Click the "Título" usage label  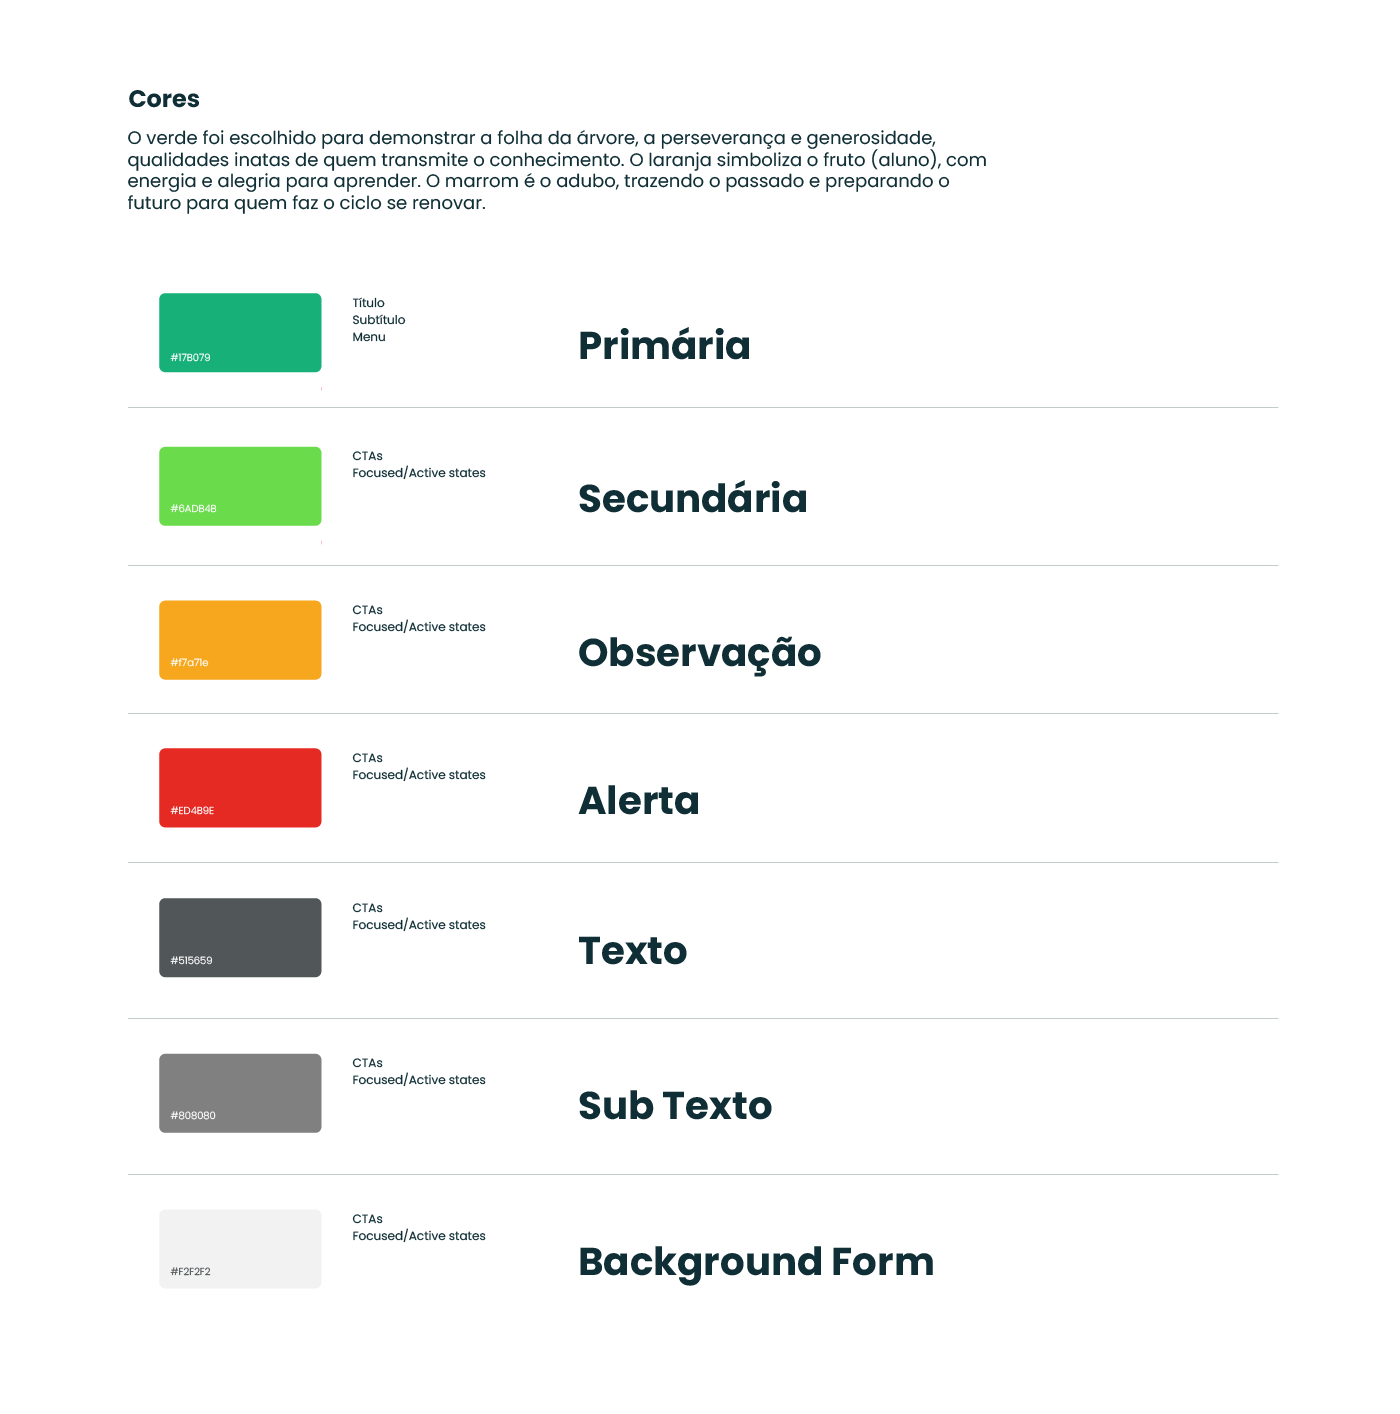tap(368, 303)
